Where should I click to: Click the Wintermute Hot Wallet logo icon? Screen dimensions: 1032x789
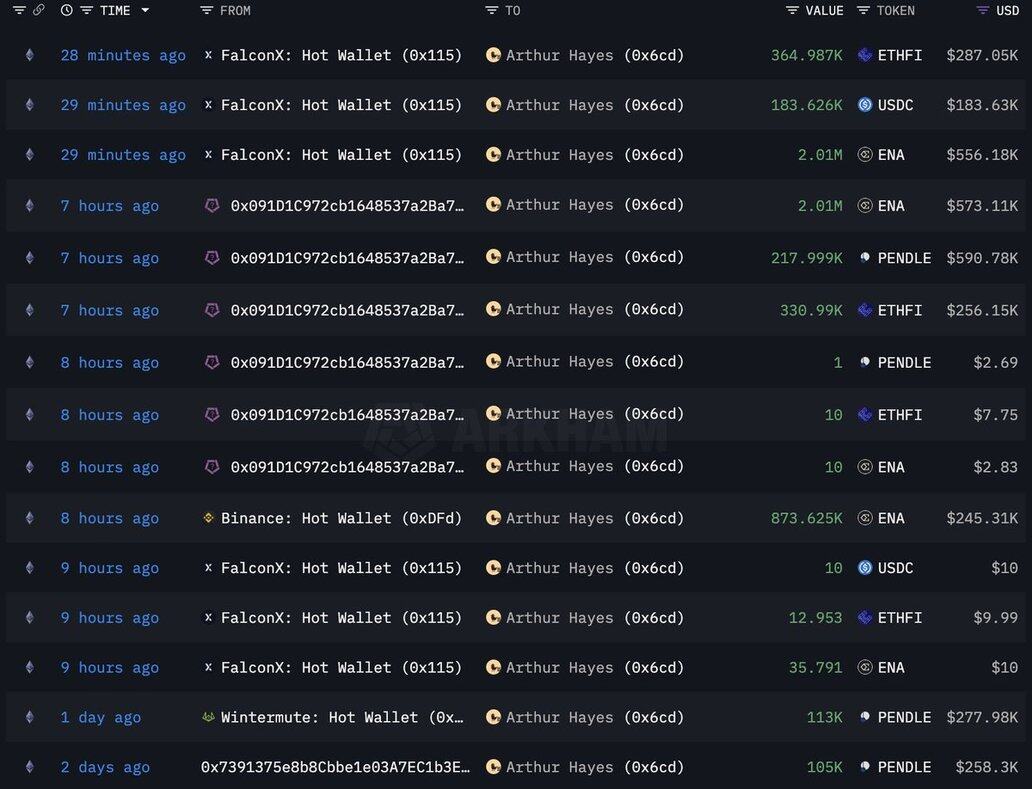point(208,717)
